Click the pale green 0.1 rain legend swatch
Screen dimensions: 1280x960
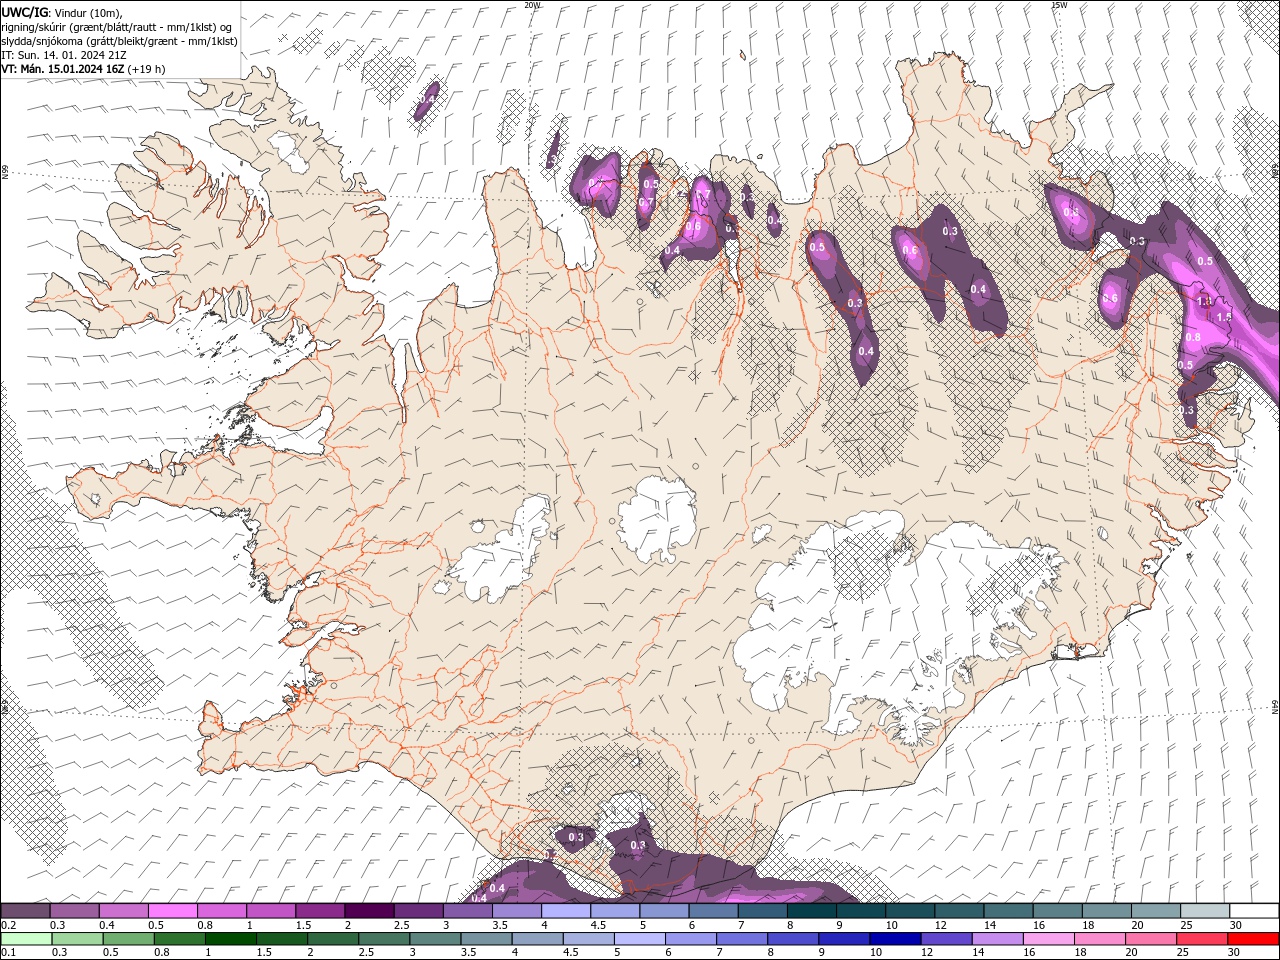pos(26,939)
